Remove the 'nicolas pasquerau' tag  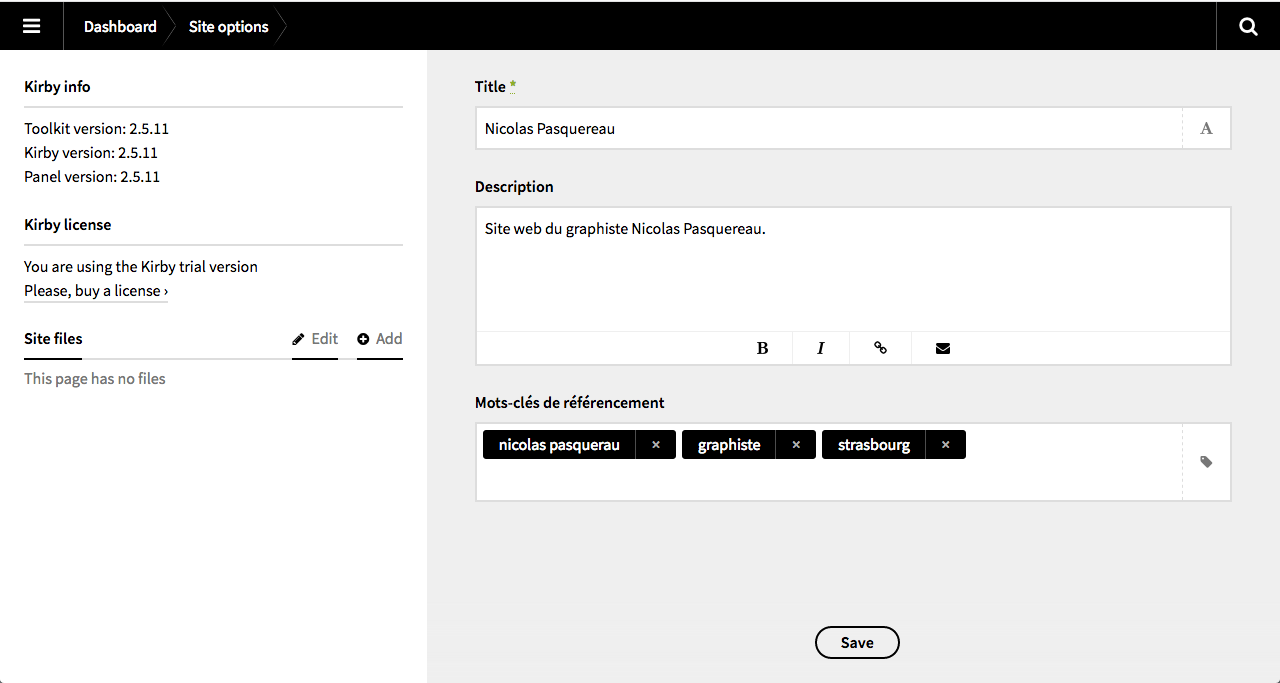tap(656, 445)
